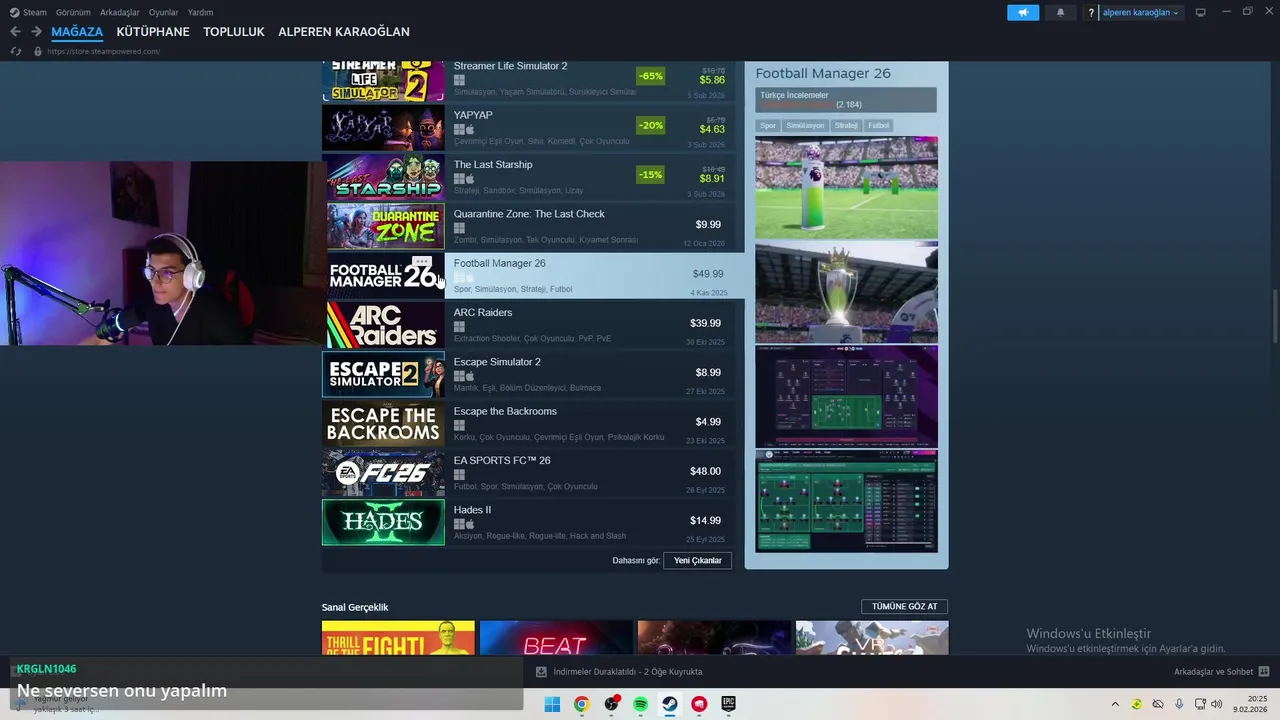Open the red app icon in taskbar

(699, 704)
